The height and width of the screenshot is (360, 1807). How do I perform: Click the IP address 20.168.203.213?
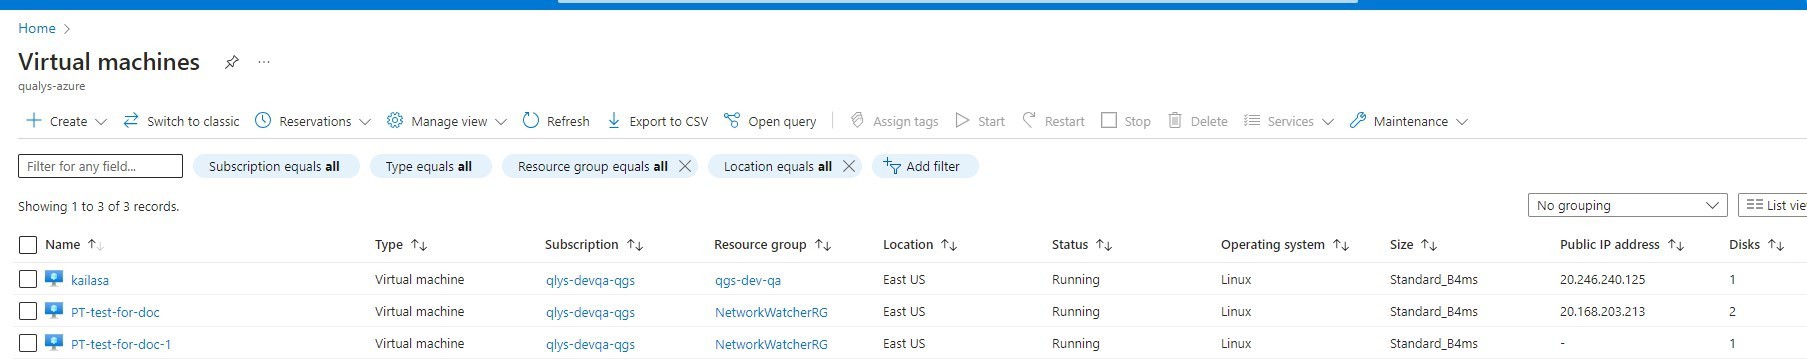[x=1602, y=312]
